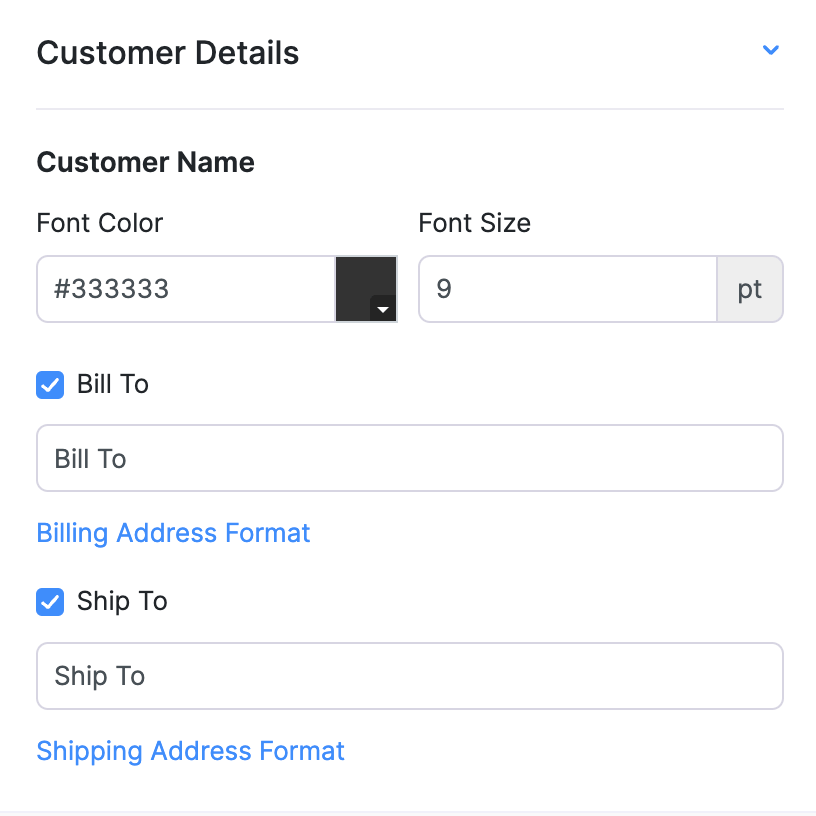Click the Font Size input showing 9
The height and width of the screenshot is (816, 816).
point(567,289)
